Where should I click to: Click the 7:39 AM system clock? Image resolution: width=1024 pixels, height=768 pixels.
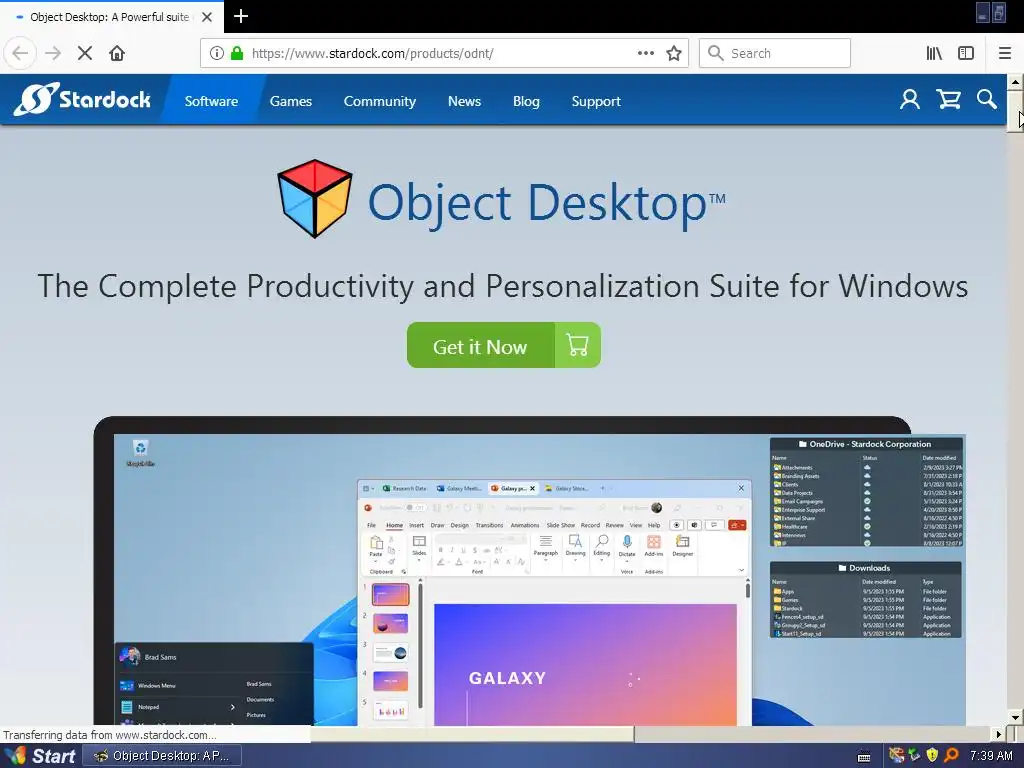[991, 756]
